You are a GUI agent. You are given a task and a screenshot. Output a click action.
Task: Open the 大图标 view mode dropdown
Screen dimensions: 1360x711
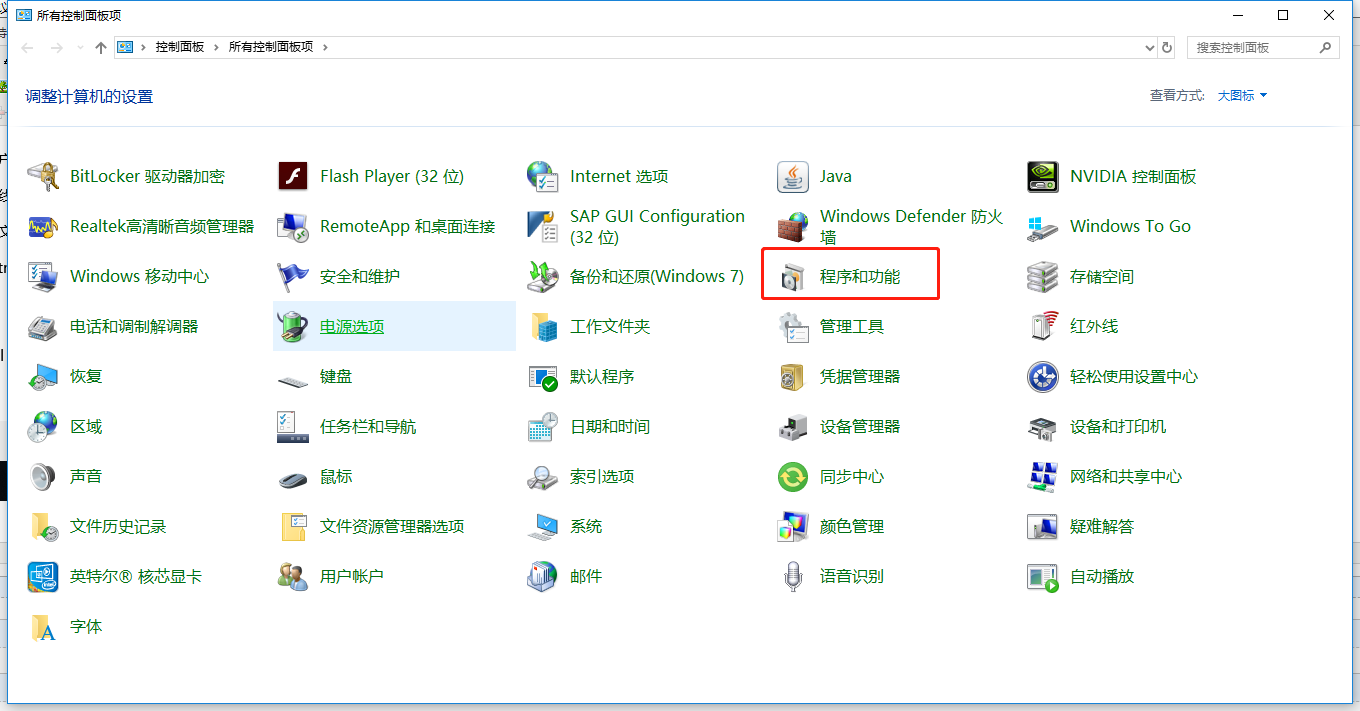click(x=1242, y=95)
